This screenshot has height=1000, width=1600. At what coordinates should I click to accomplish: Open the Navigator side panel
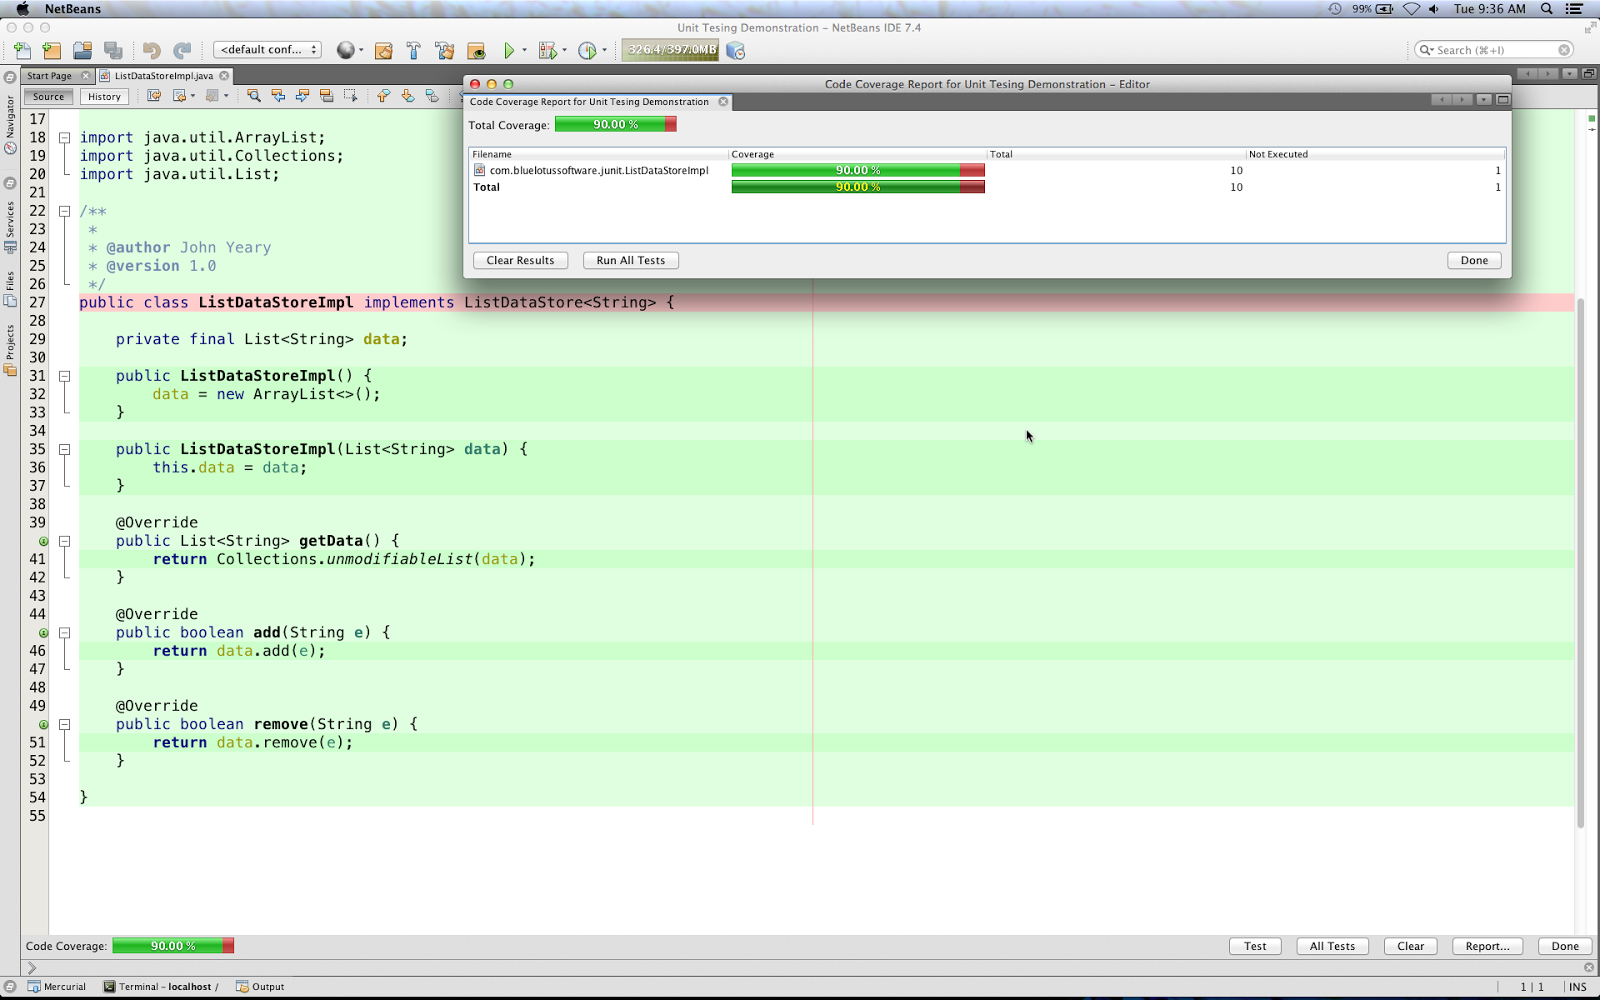[10, 125]
